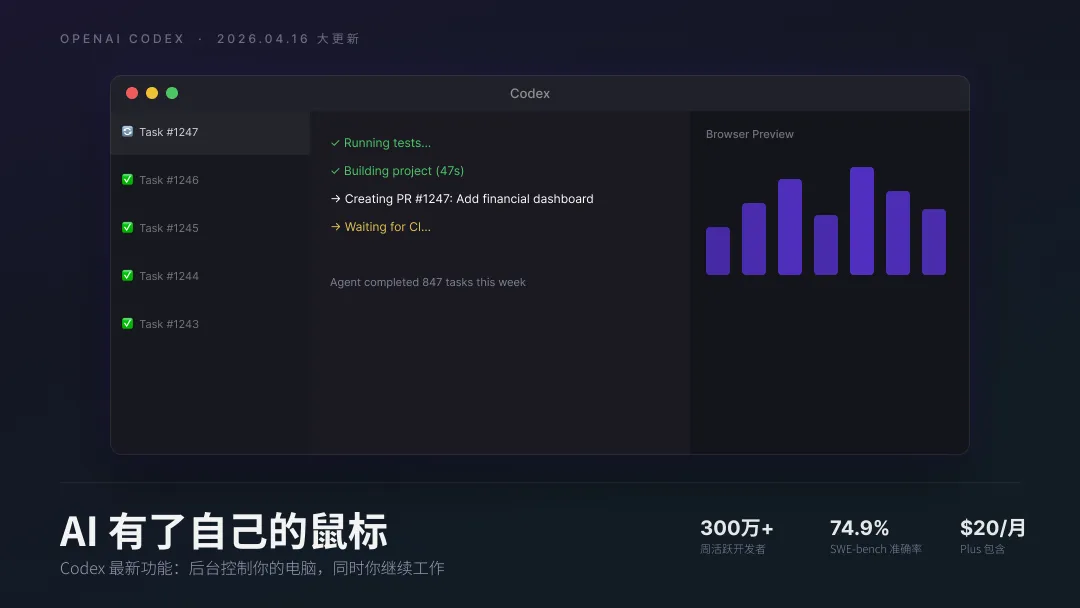Click the '周活跃开发者' caption
1080x608 pixels.
pyautogui.click(x=733, y=549)
